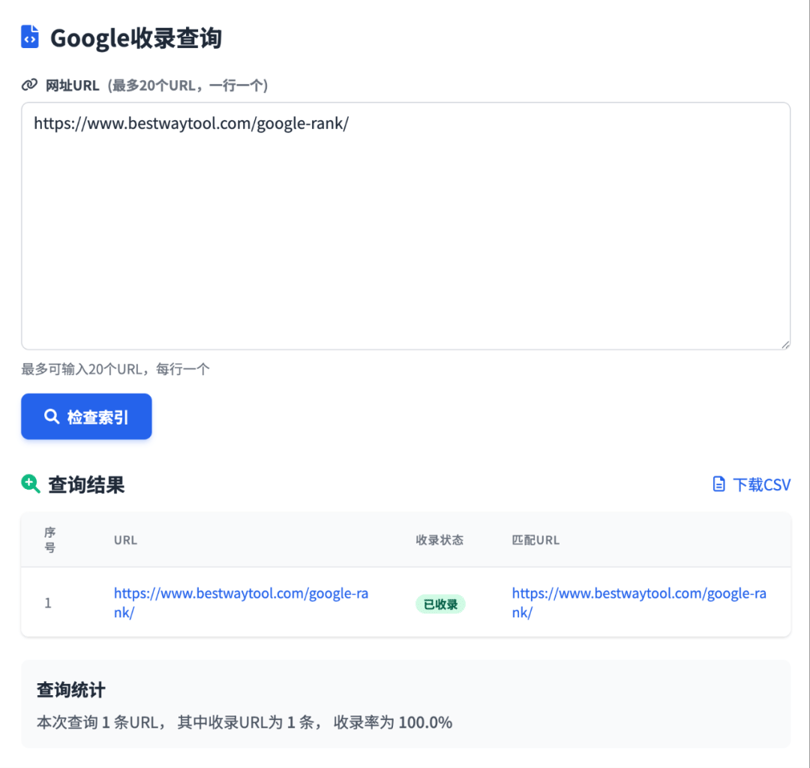Click the green magnifier icon beside 查询结果
810x768 pixels.
click(30, 484)
